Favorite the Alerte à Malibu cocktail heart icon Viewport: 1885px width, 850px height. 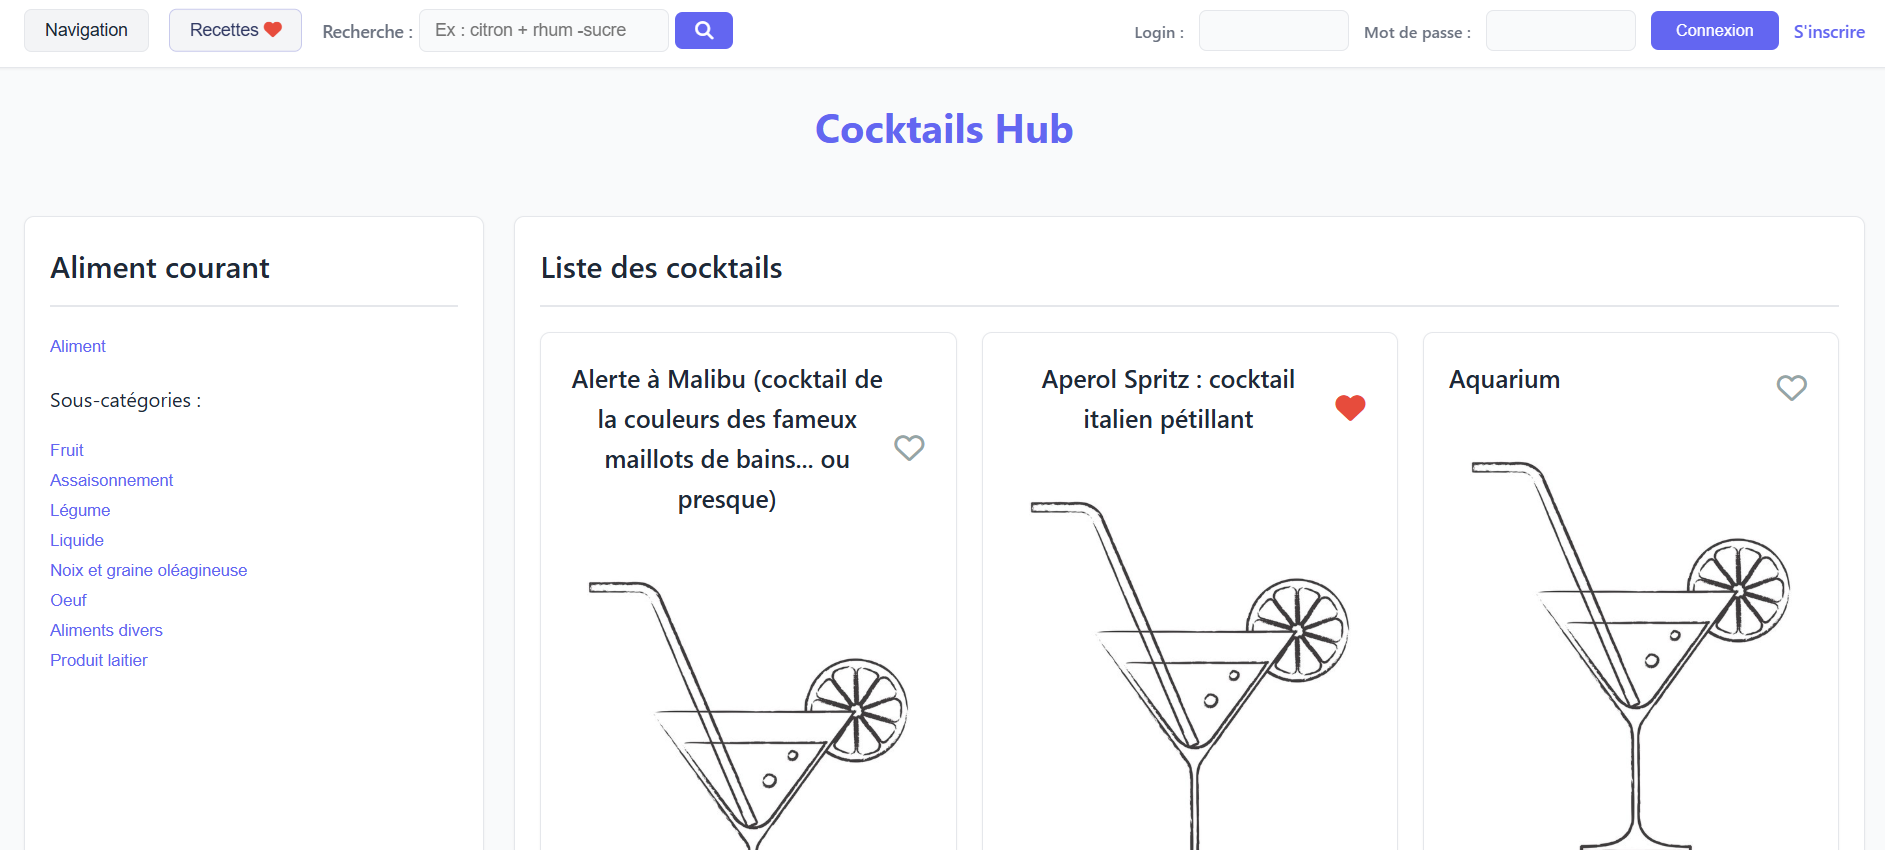909,448
